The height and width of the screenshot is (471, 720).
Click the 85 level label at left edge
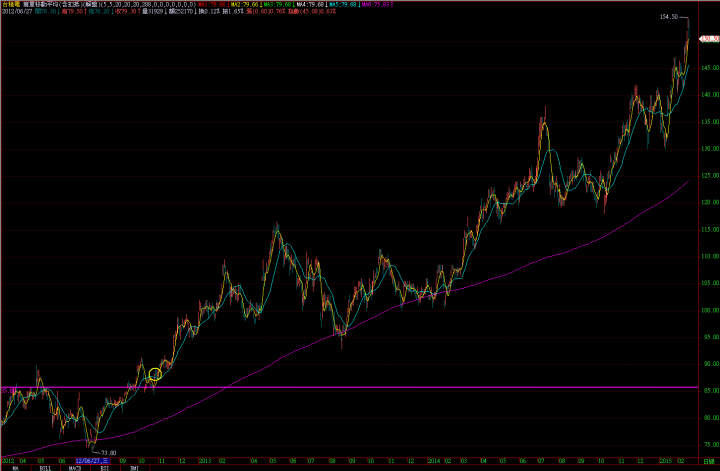tap(7, 391)
